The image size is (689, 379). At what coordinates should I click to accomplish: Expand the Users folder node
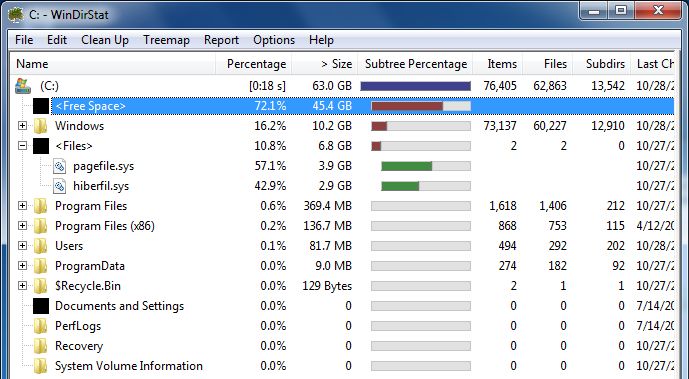click(22, 246)
